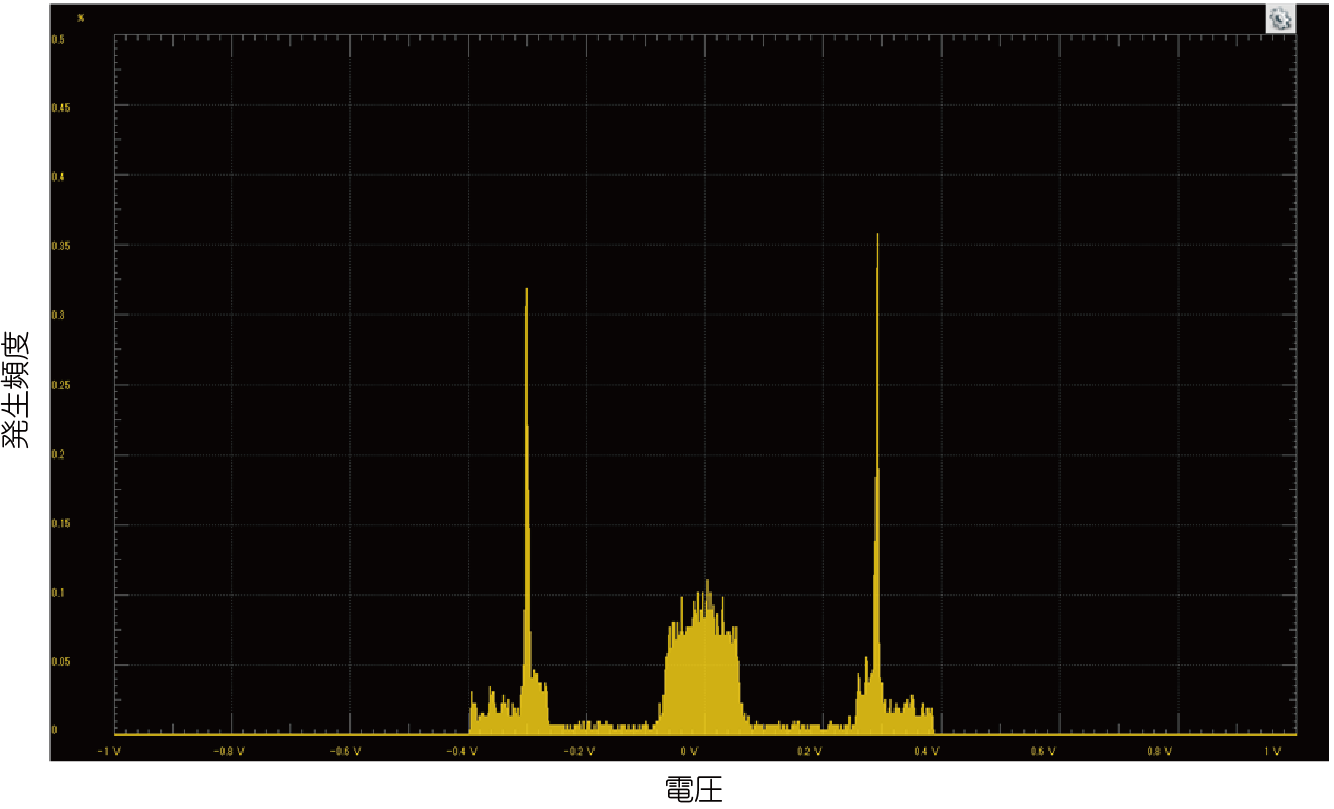Click the 0.4 V x-axis label

click(926, 750)
